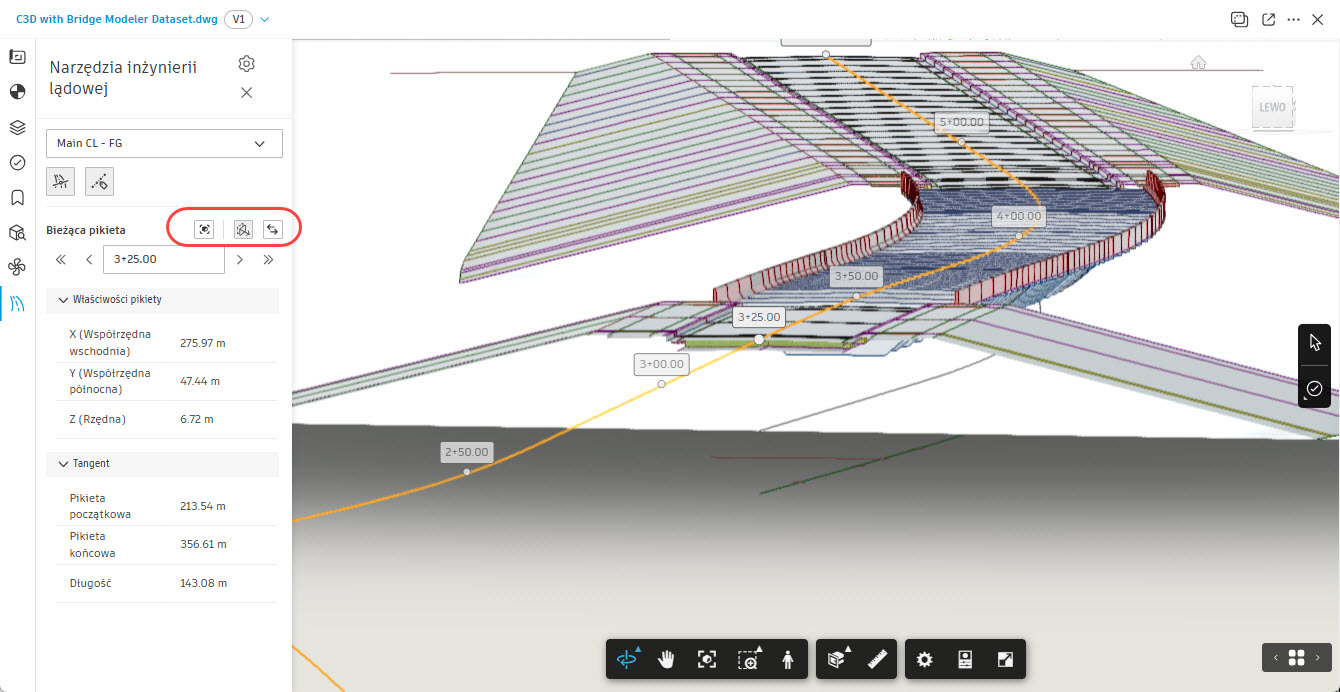Activate the Pan hand tool
1340x692 pixels.
pyautogui.click(x=667, y=660)
